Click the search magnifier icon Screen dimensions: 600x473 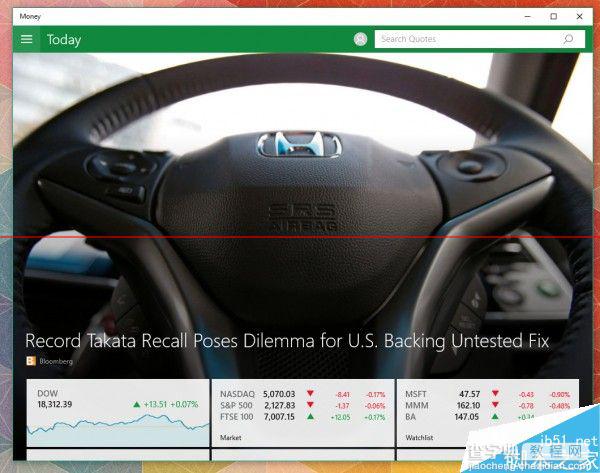tap(568, 39)
